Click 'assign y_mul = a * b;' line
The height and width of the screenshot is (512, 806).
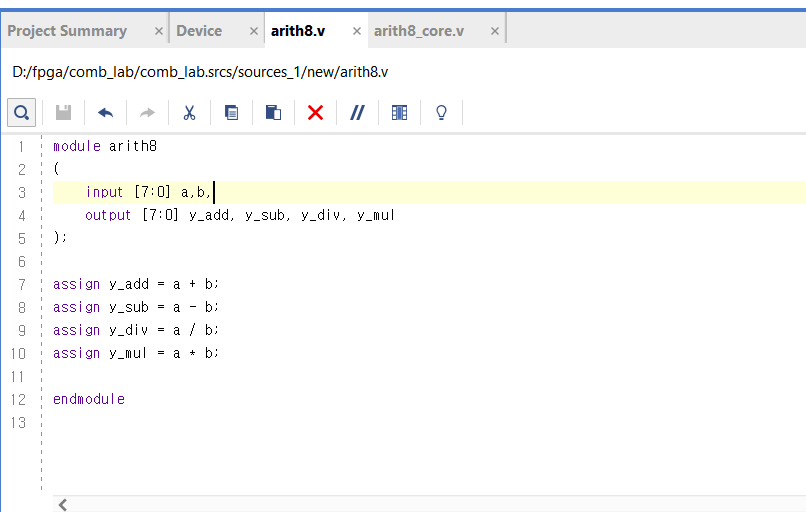click(136, 353)
